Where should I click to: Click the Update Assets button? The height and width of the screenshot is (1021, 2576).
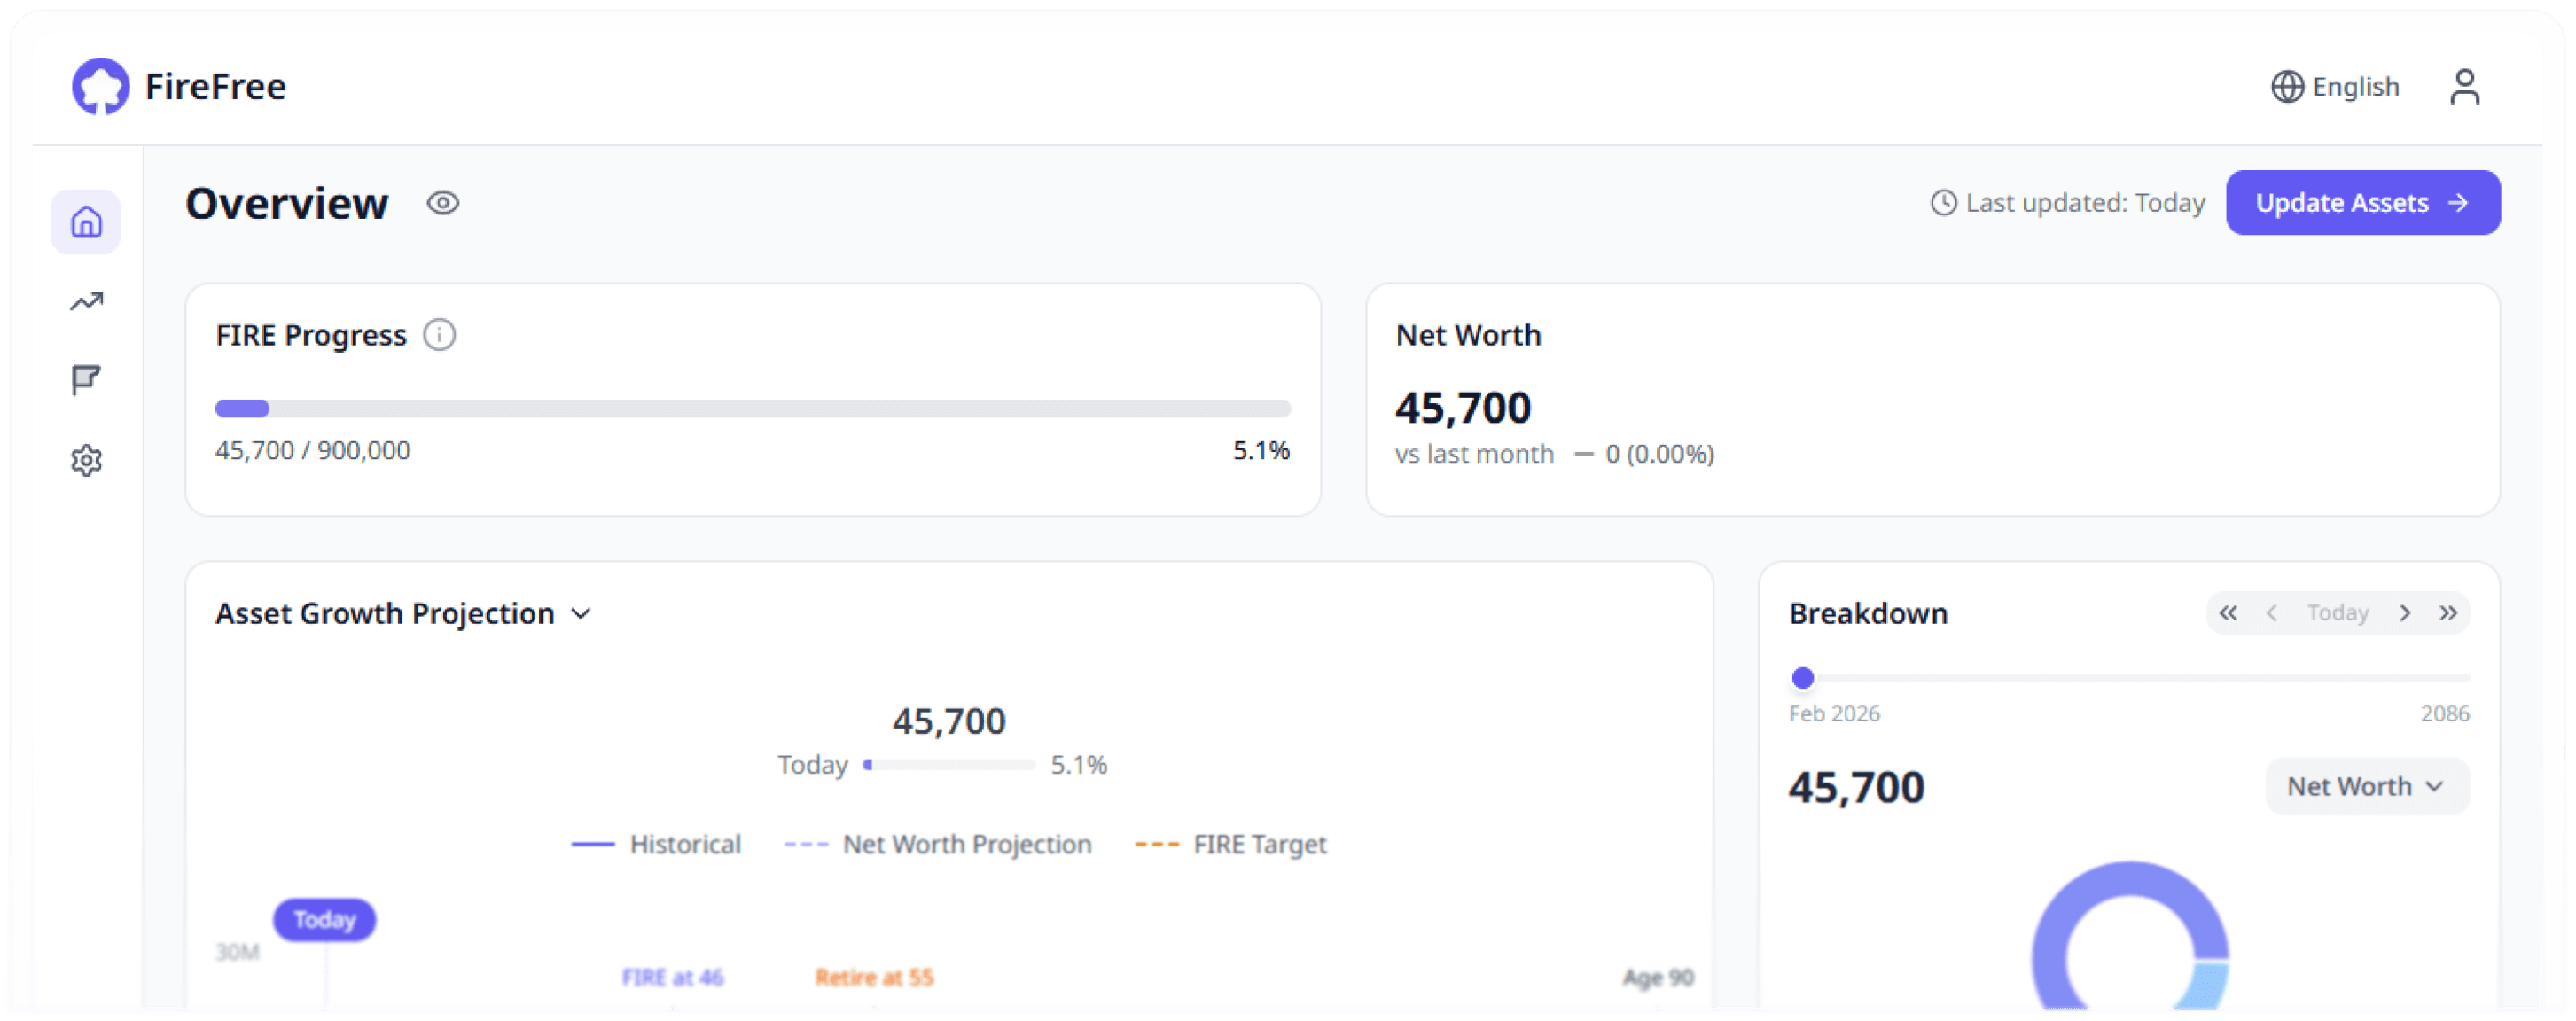(2362, 202)
